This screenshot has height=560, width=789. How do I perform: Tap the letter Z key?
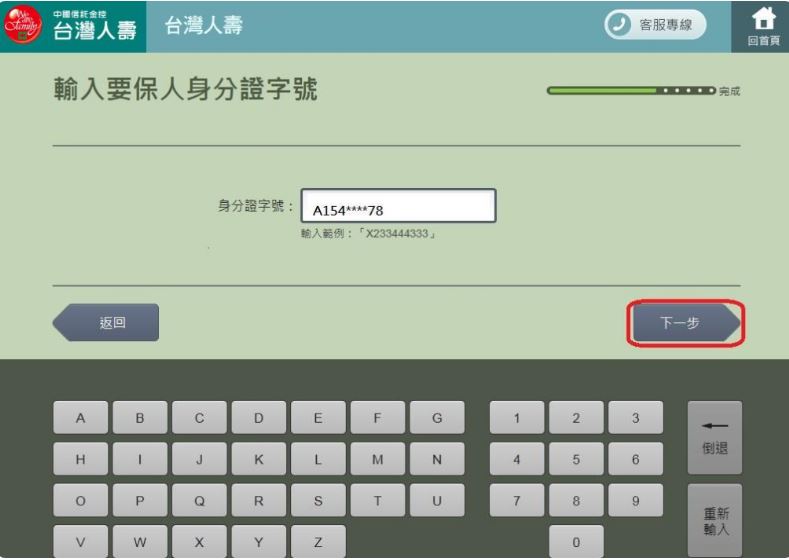316,542
